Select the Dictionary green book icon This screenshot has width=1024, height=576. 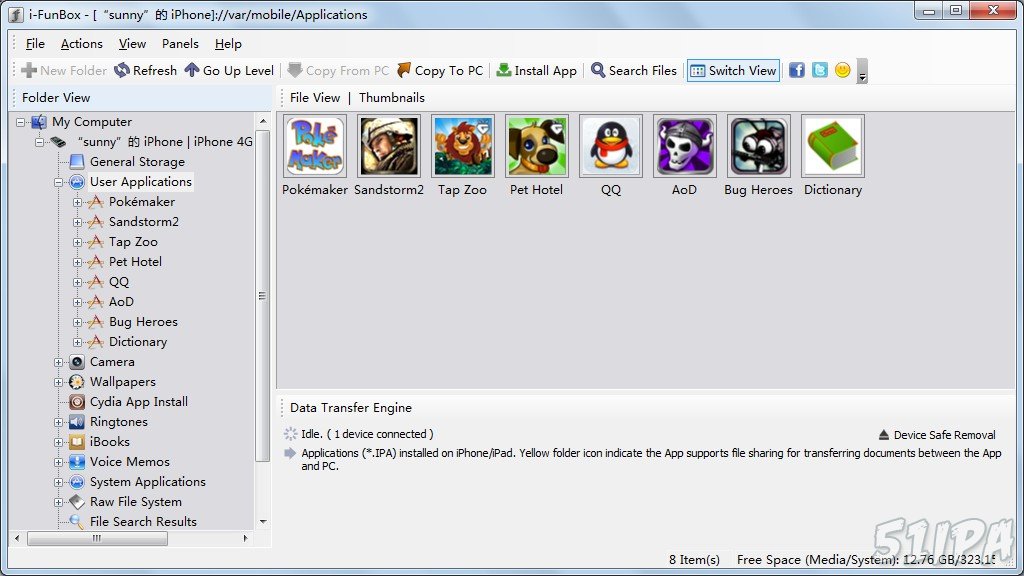pos(833,146)
